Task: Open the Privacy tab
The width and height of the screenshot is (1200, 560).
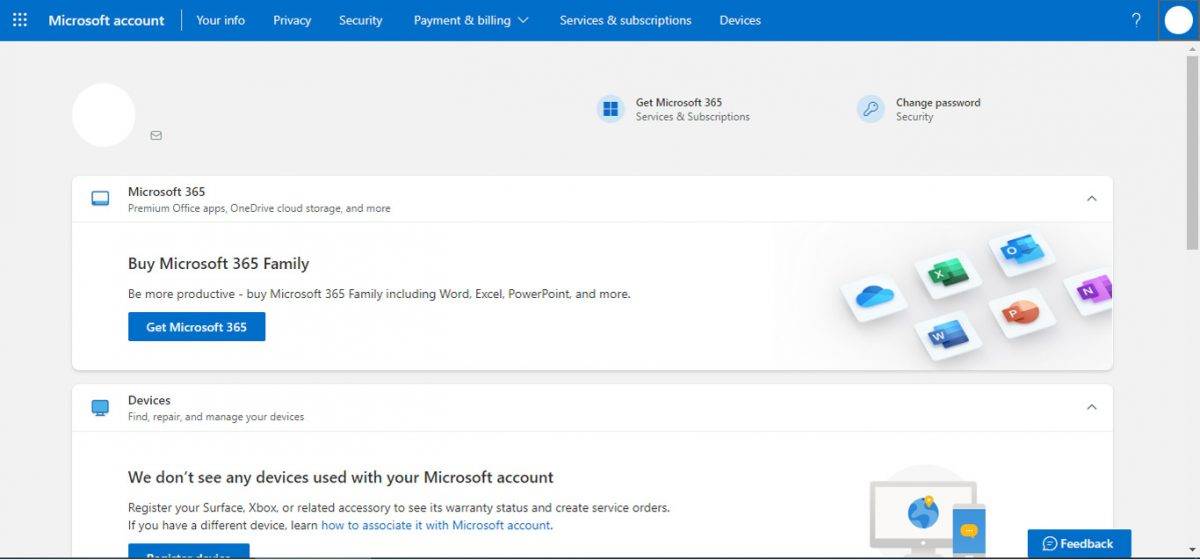Action: pyautogui.click(x=292, y=20)
